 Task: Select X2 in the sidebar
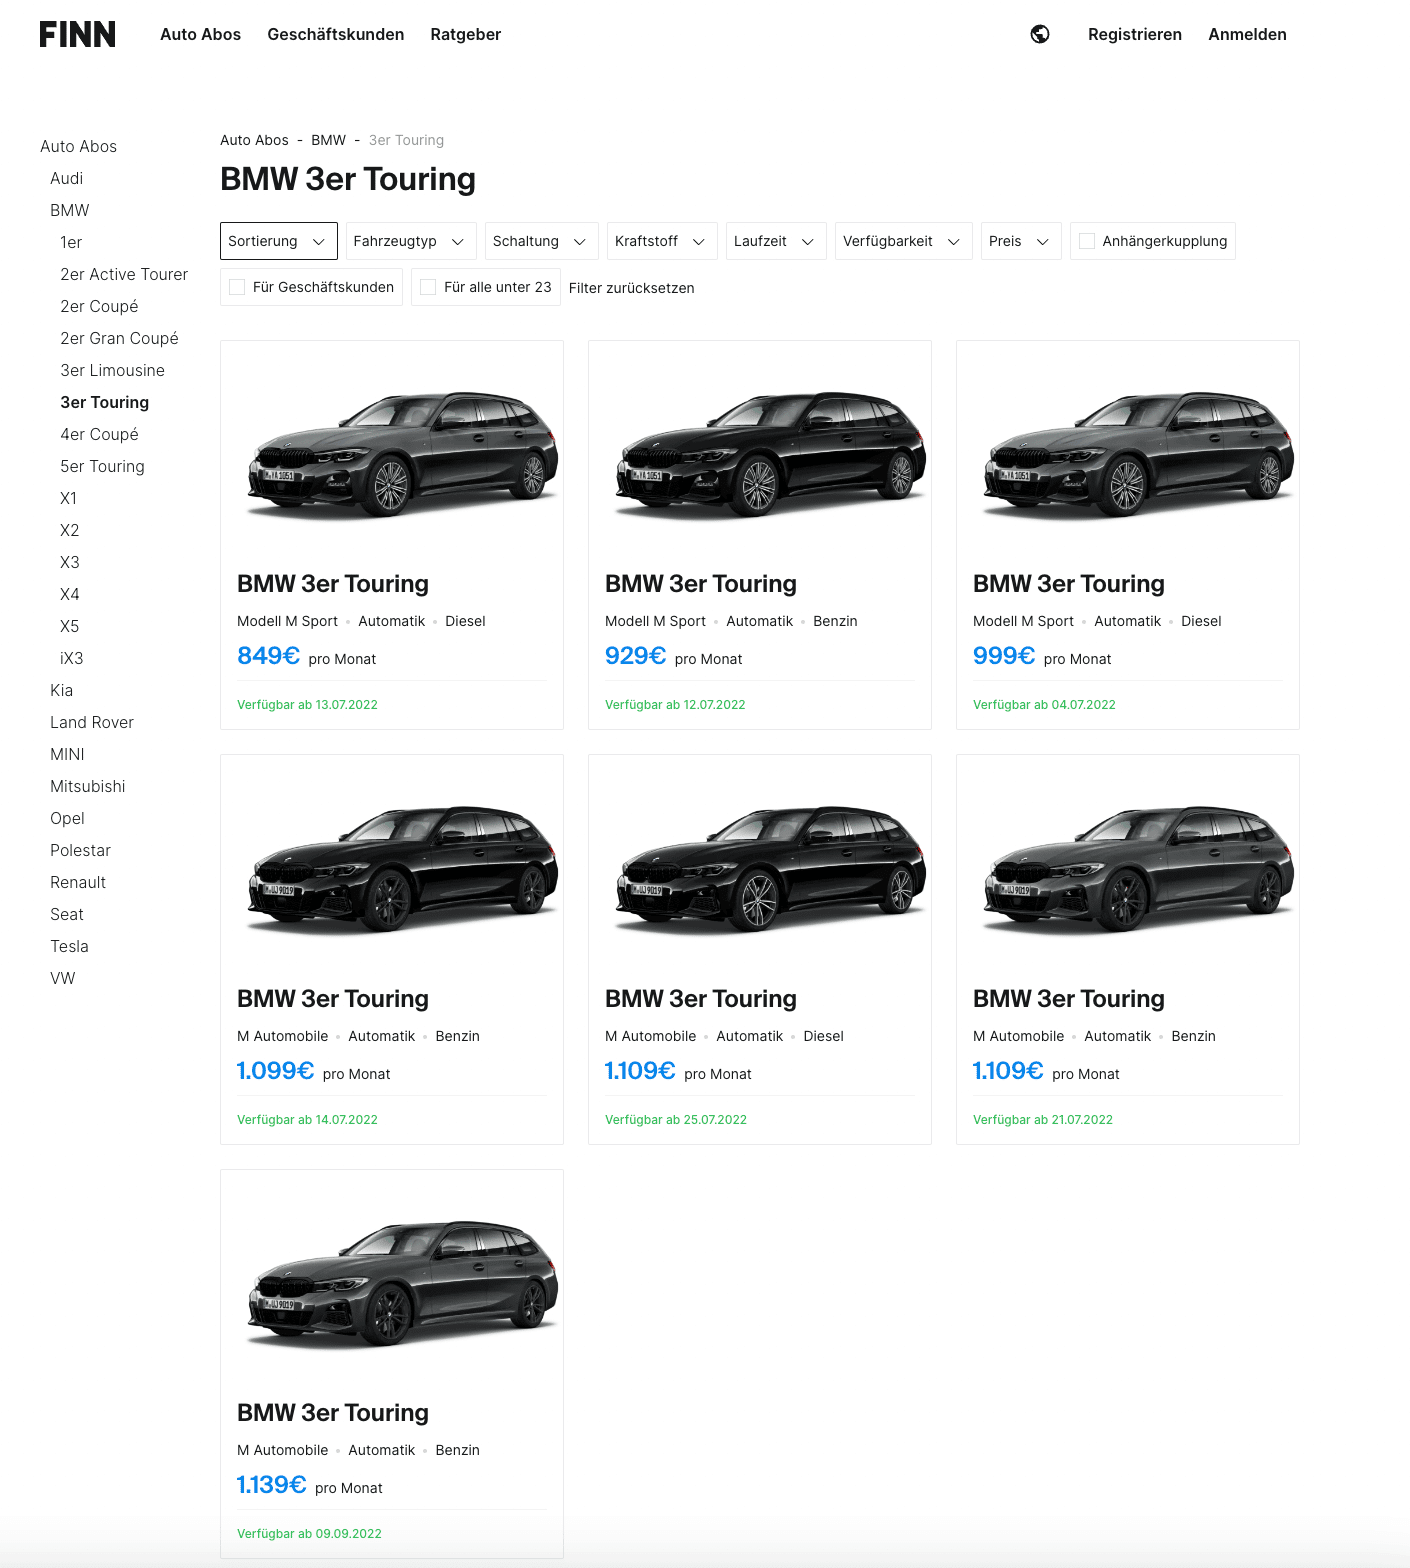[69, 530]
